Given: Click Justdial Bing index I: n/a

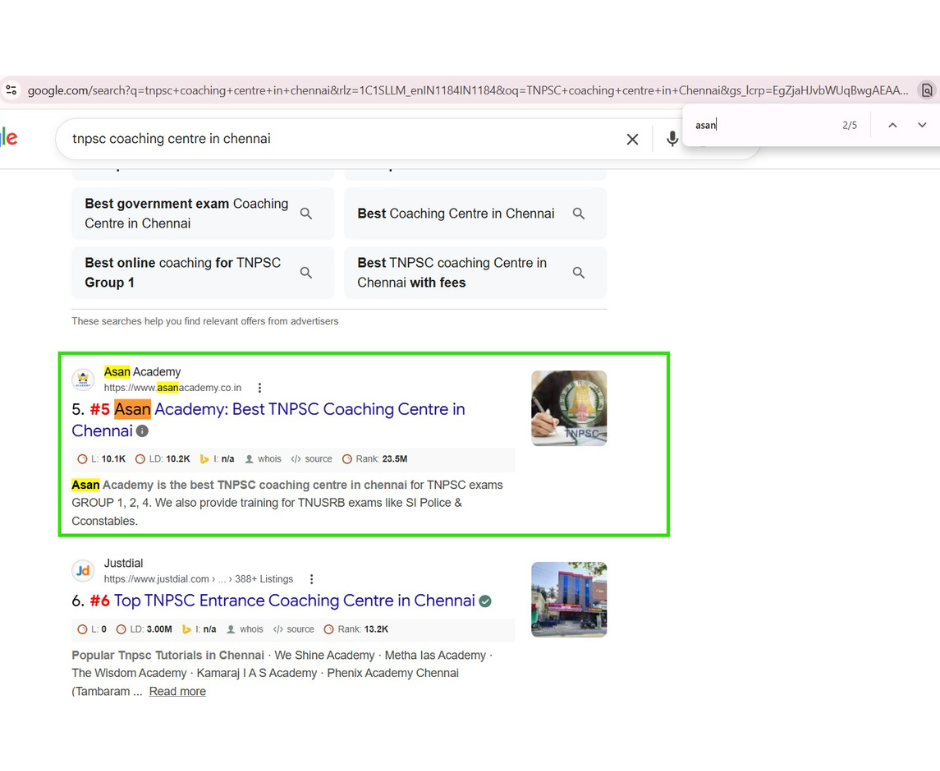Looking at the screenshot, I should 199,630.
